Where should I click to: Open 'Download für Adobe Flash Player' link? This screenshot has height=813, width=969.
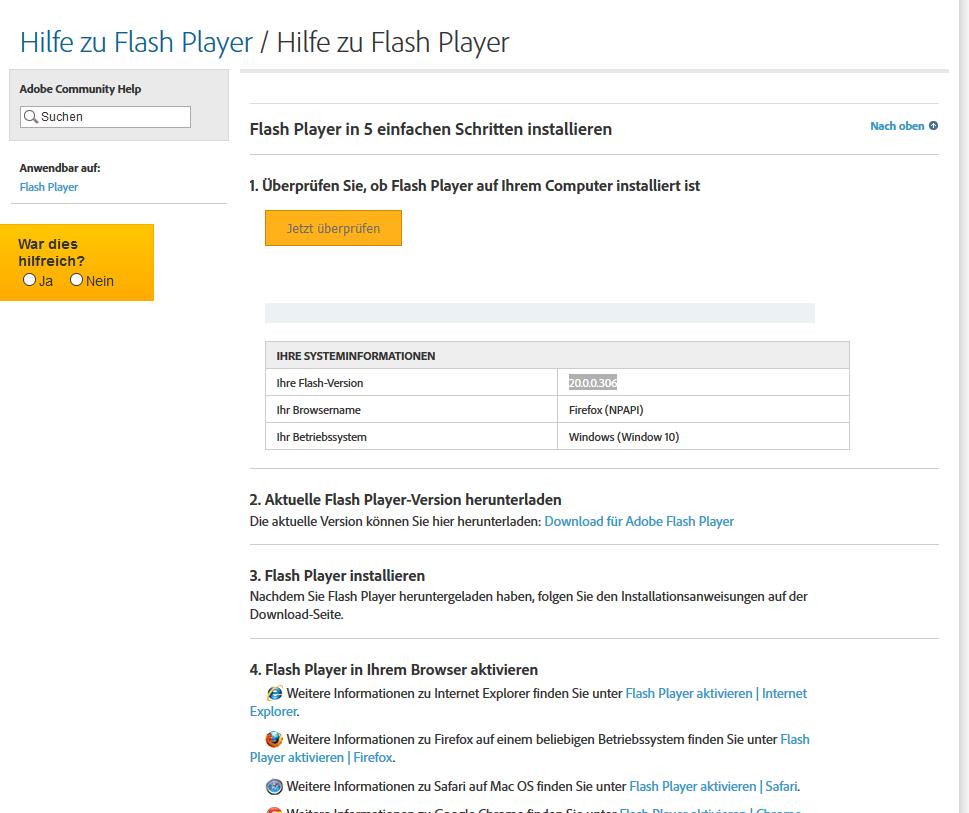coord(639,521)
